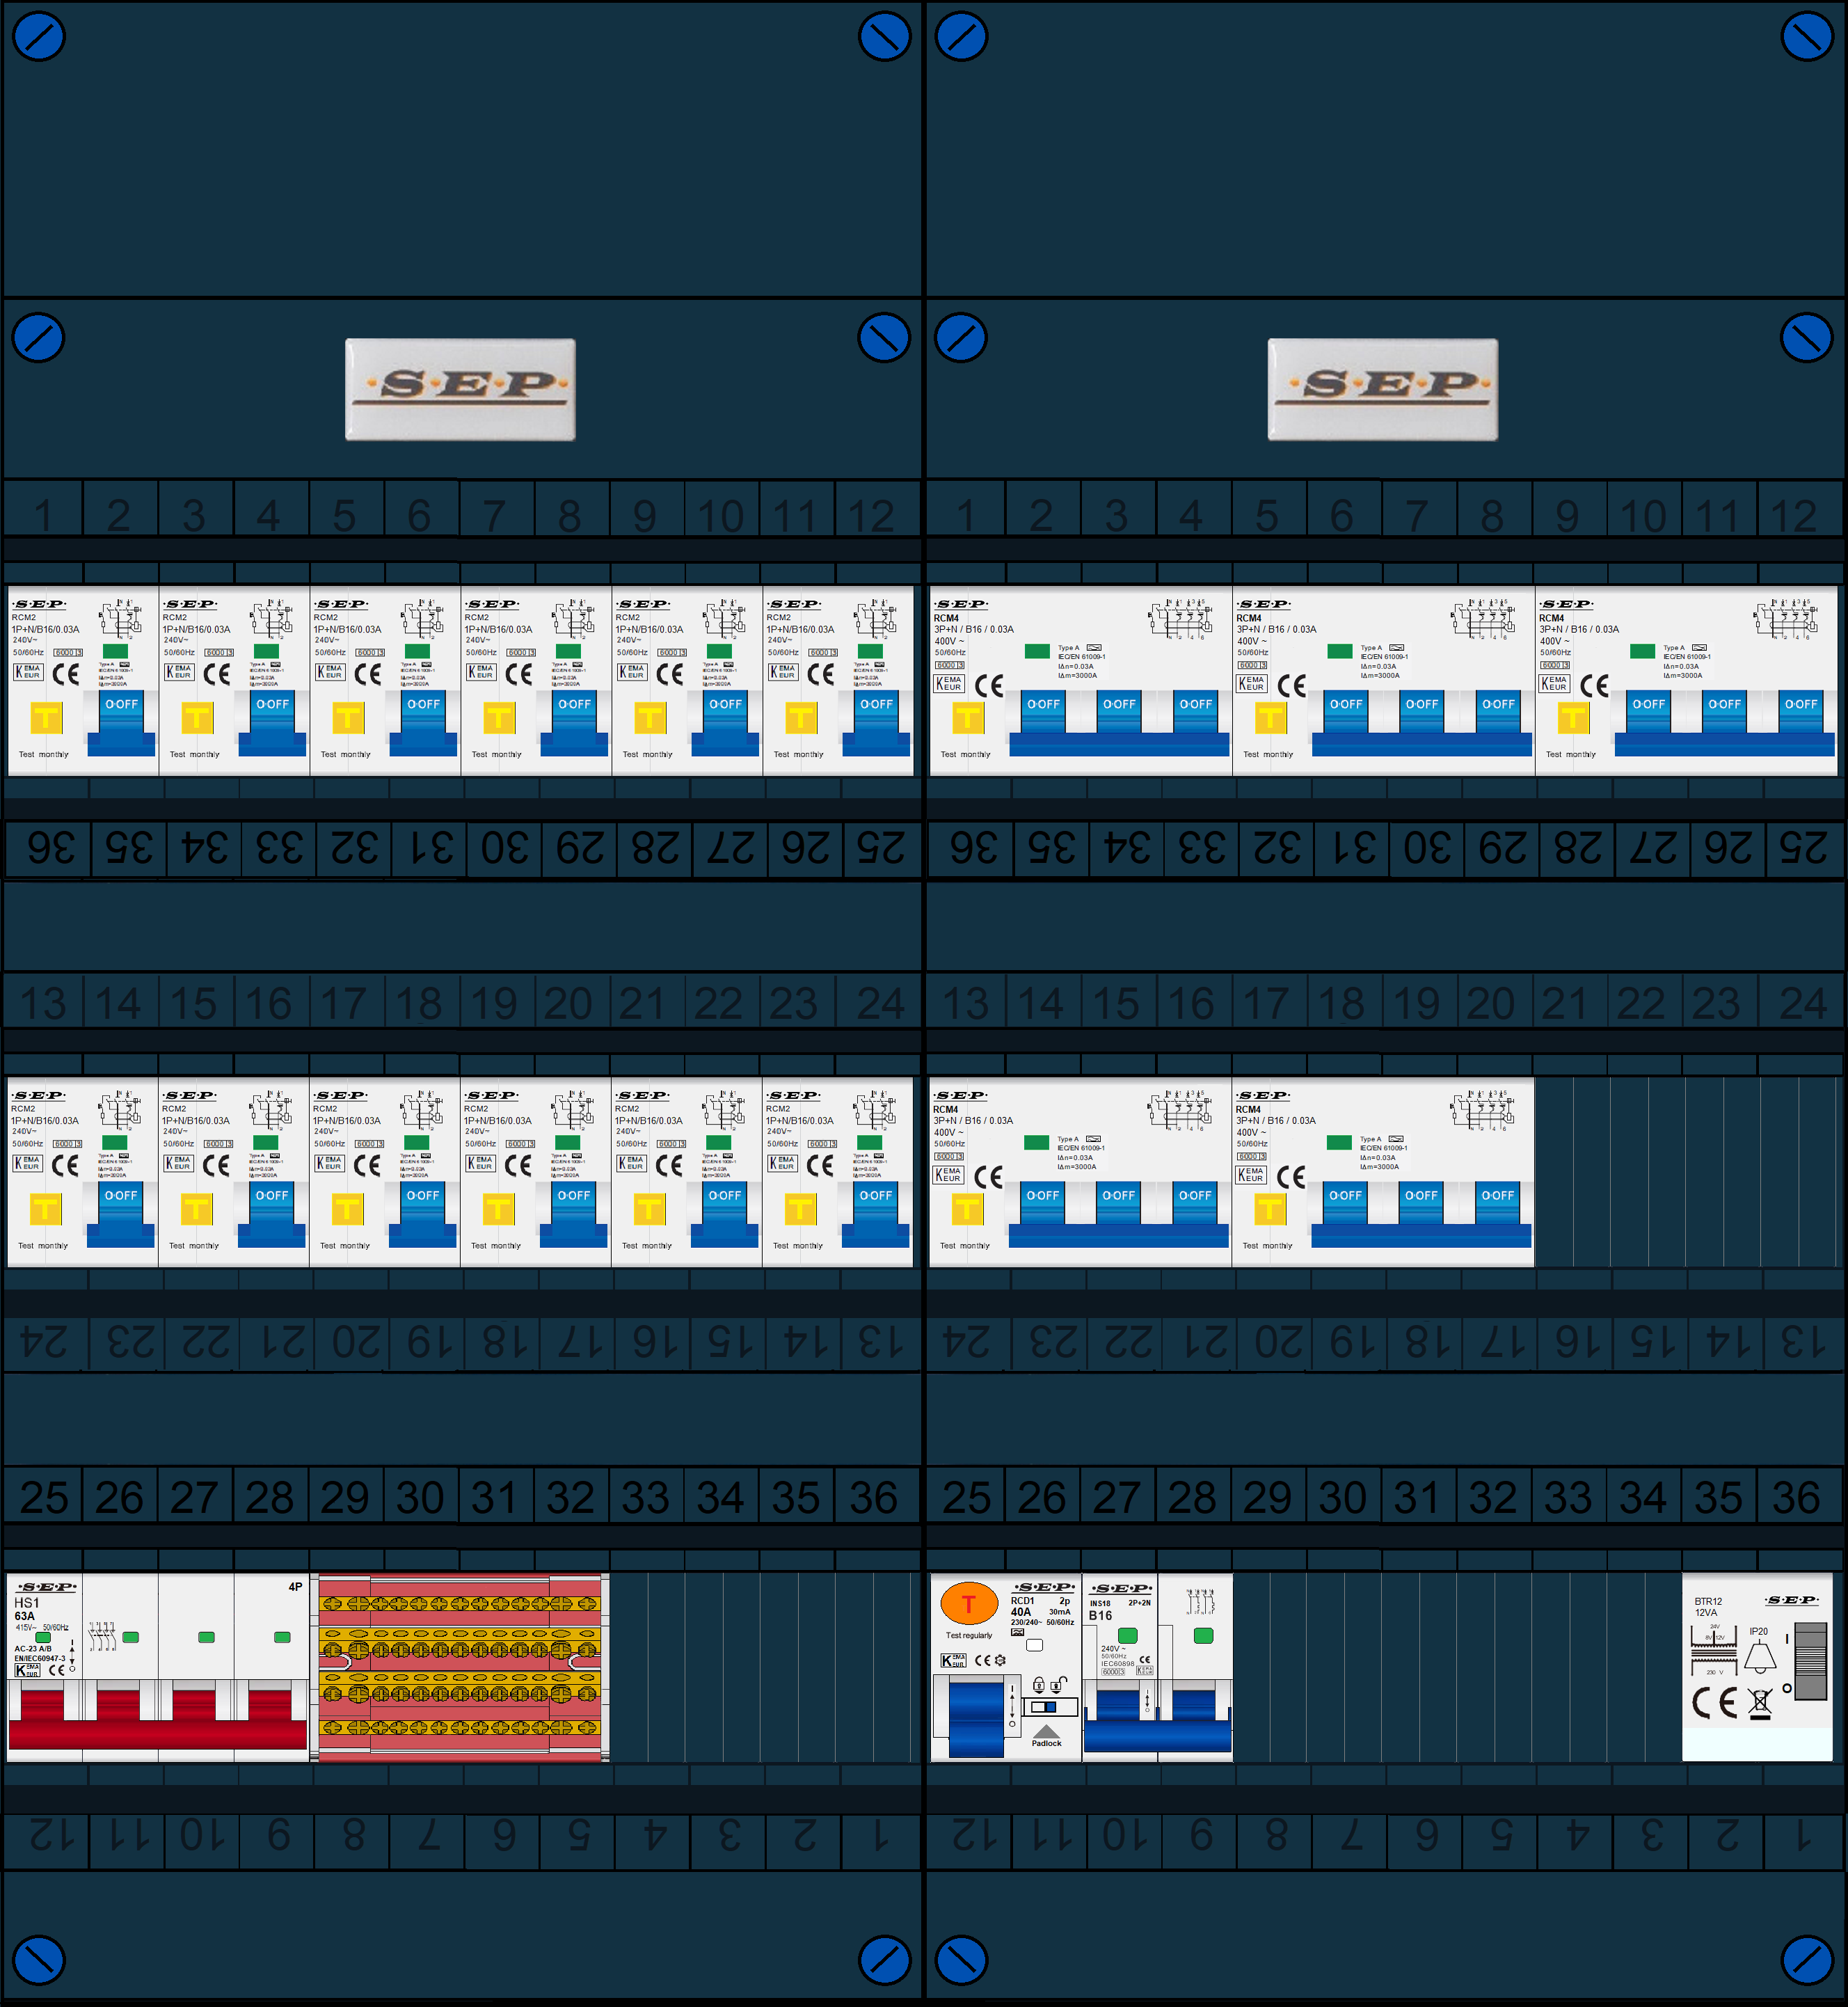
Task: Toggle last O-OFF lever of second RCM4, right panel middle row
Action: (1497, 1203)
